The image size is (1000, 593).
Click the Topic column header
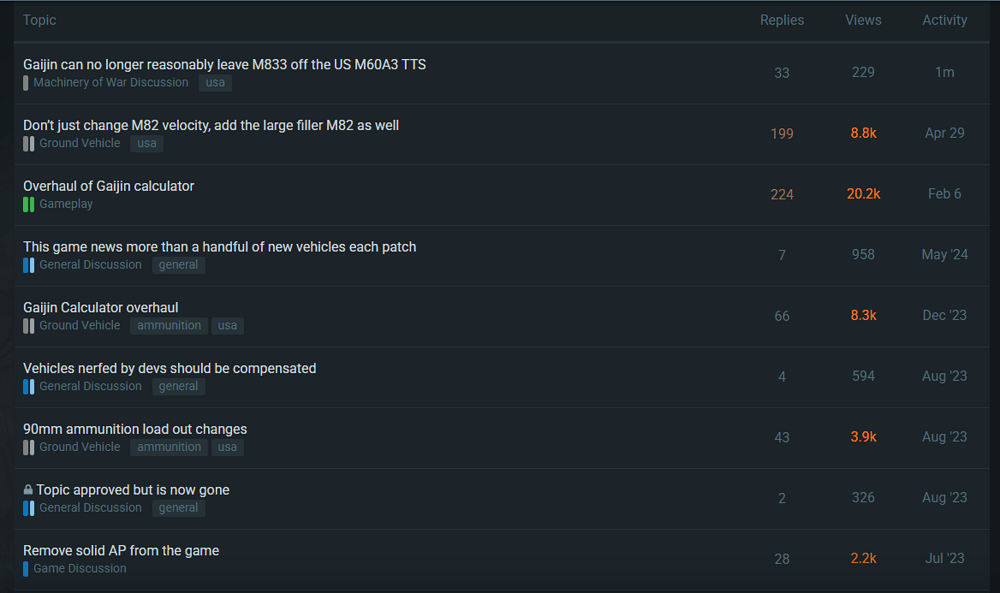click(40, 20)
